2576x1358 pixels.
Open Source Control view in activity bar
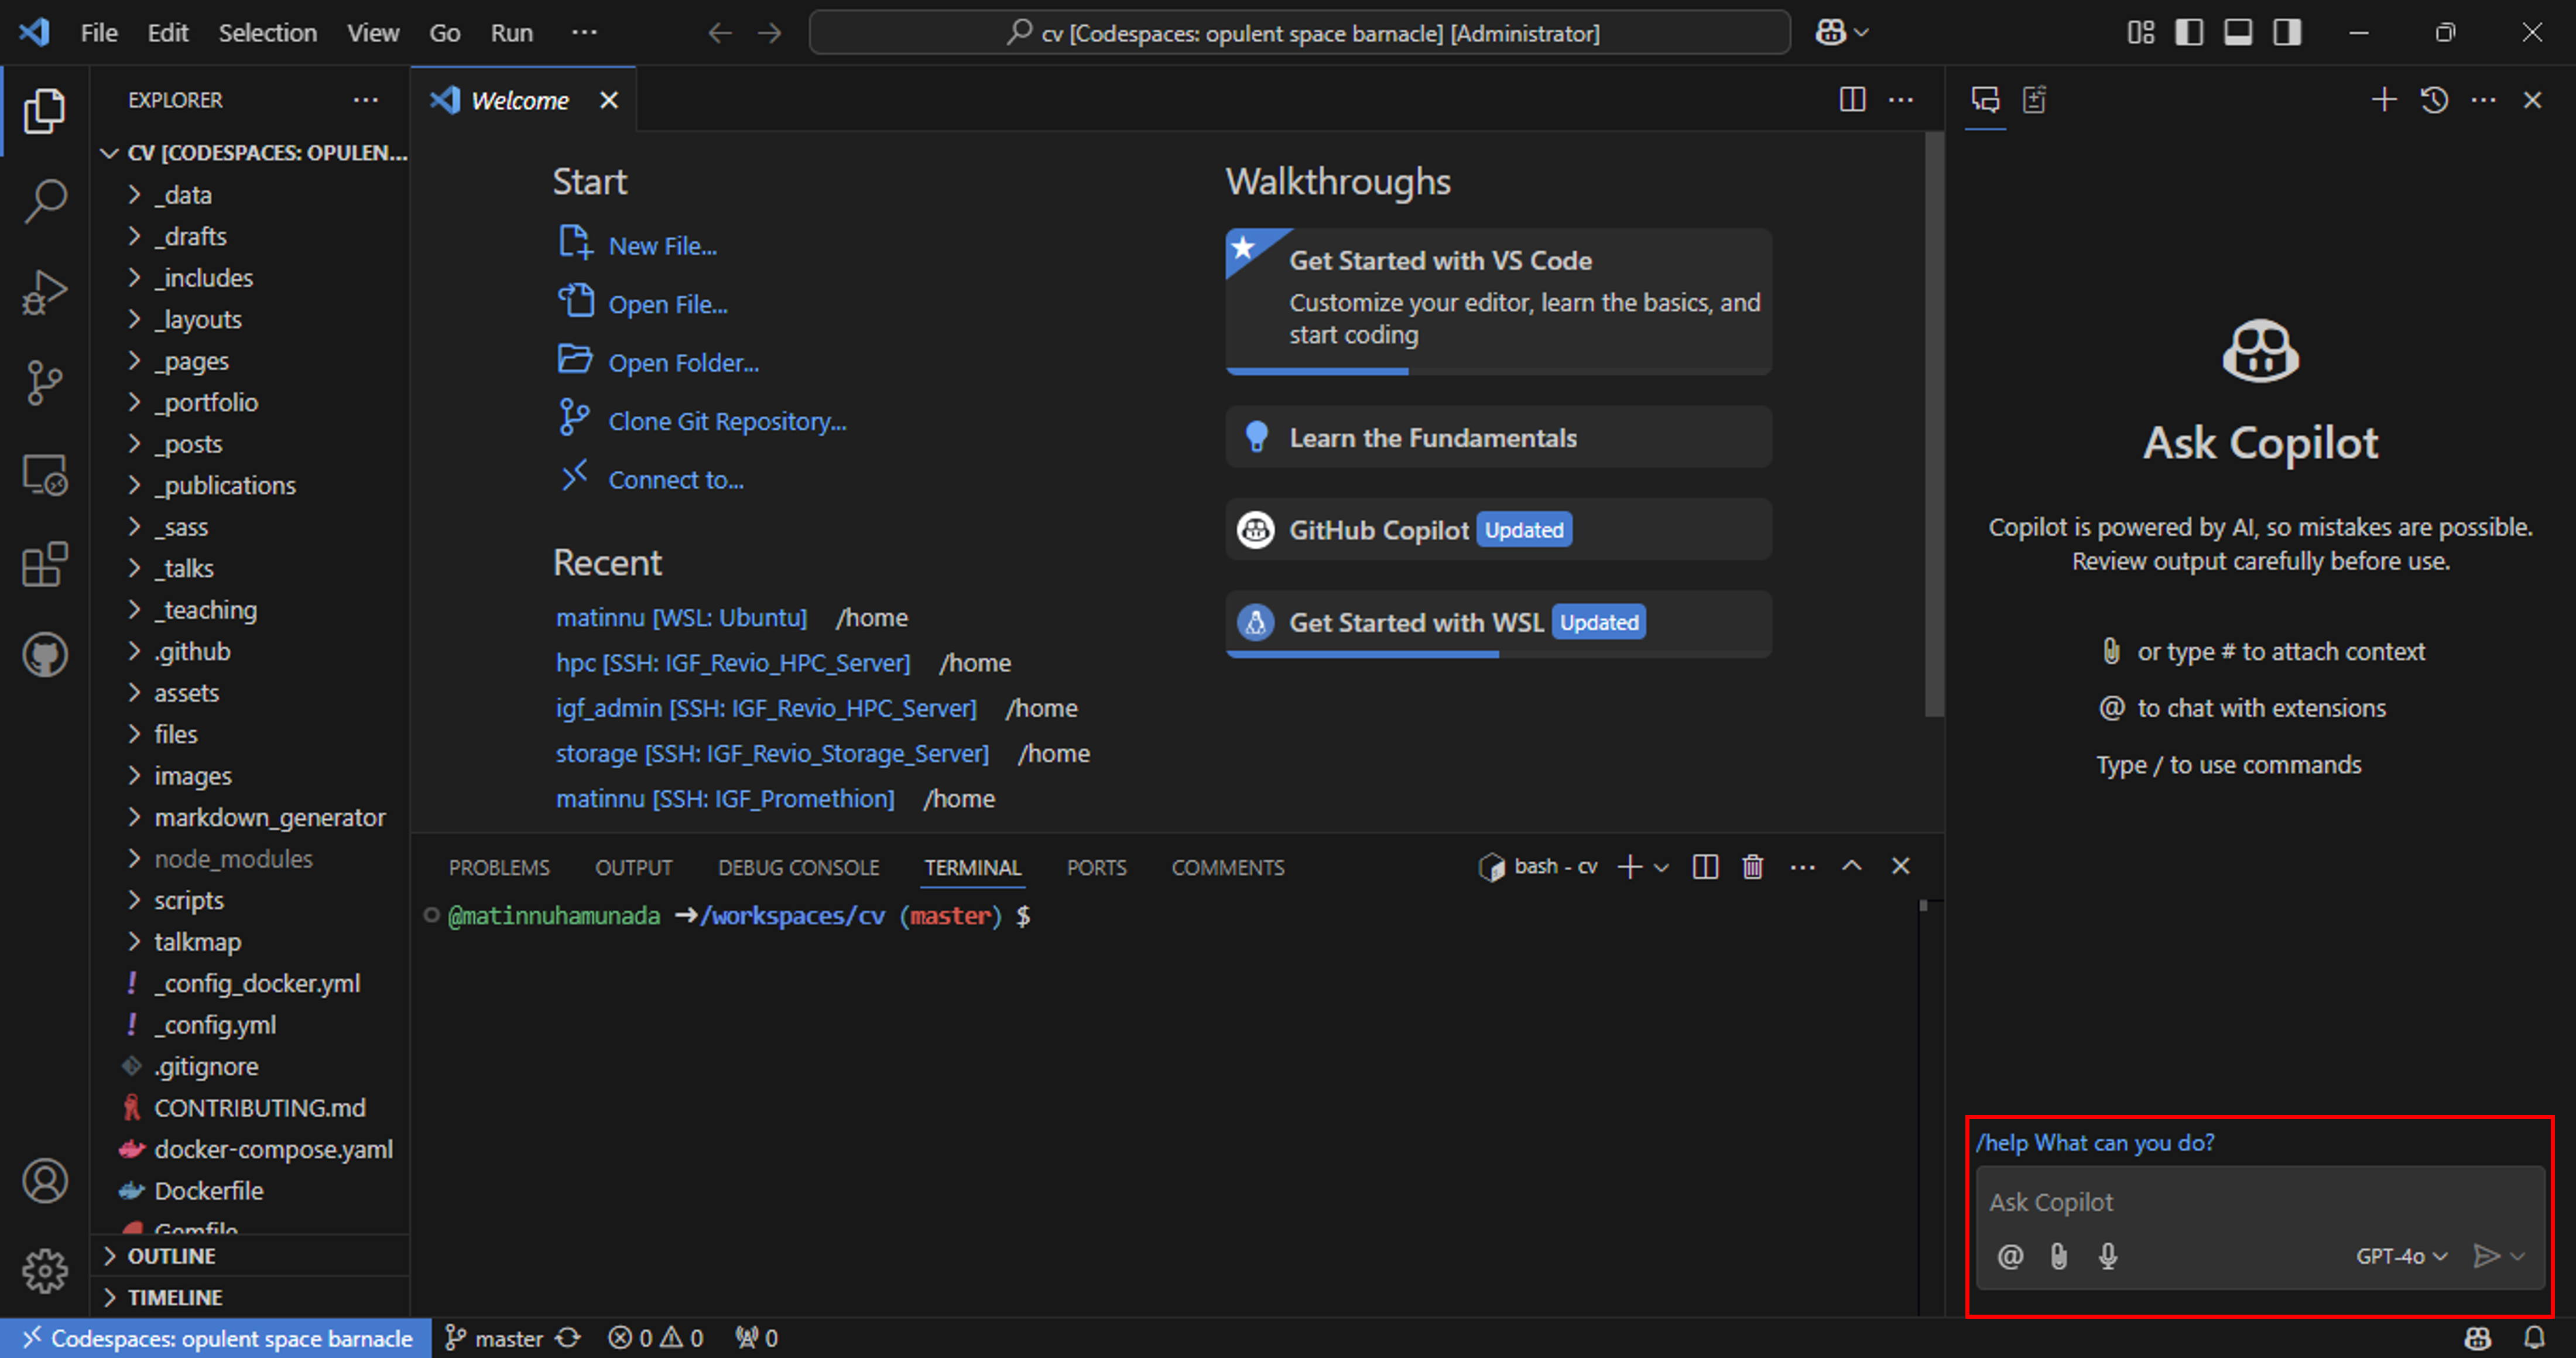[45, 383]
